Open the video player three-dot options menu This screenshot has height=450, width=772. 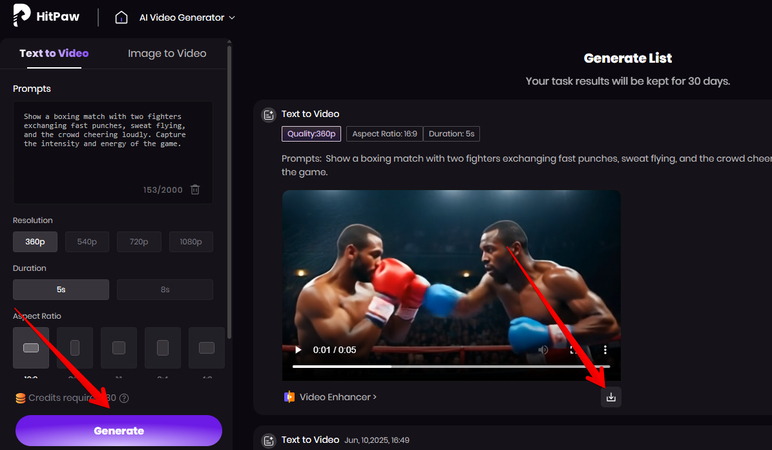(605, 350)
